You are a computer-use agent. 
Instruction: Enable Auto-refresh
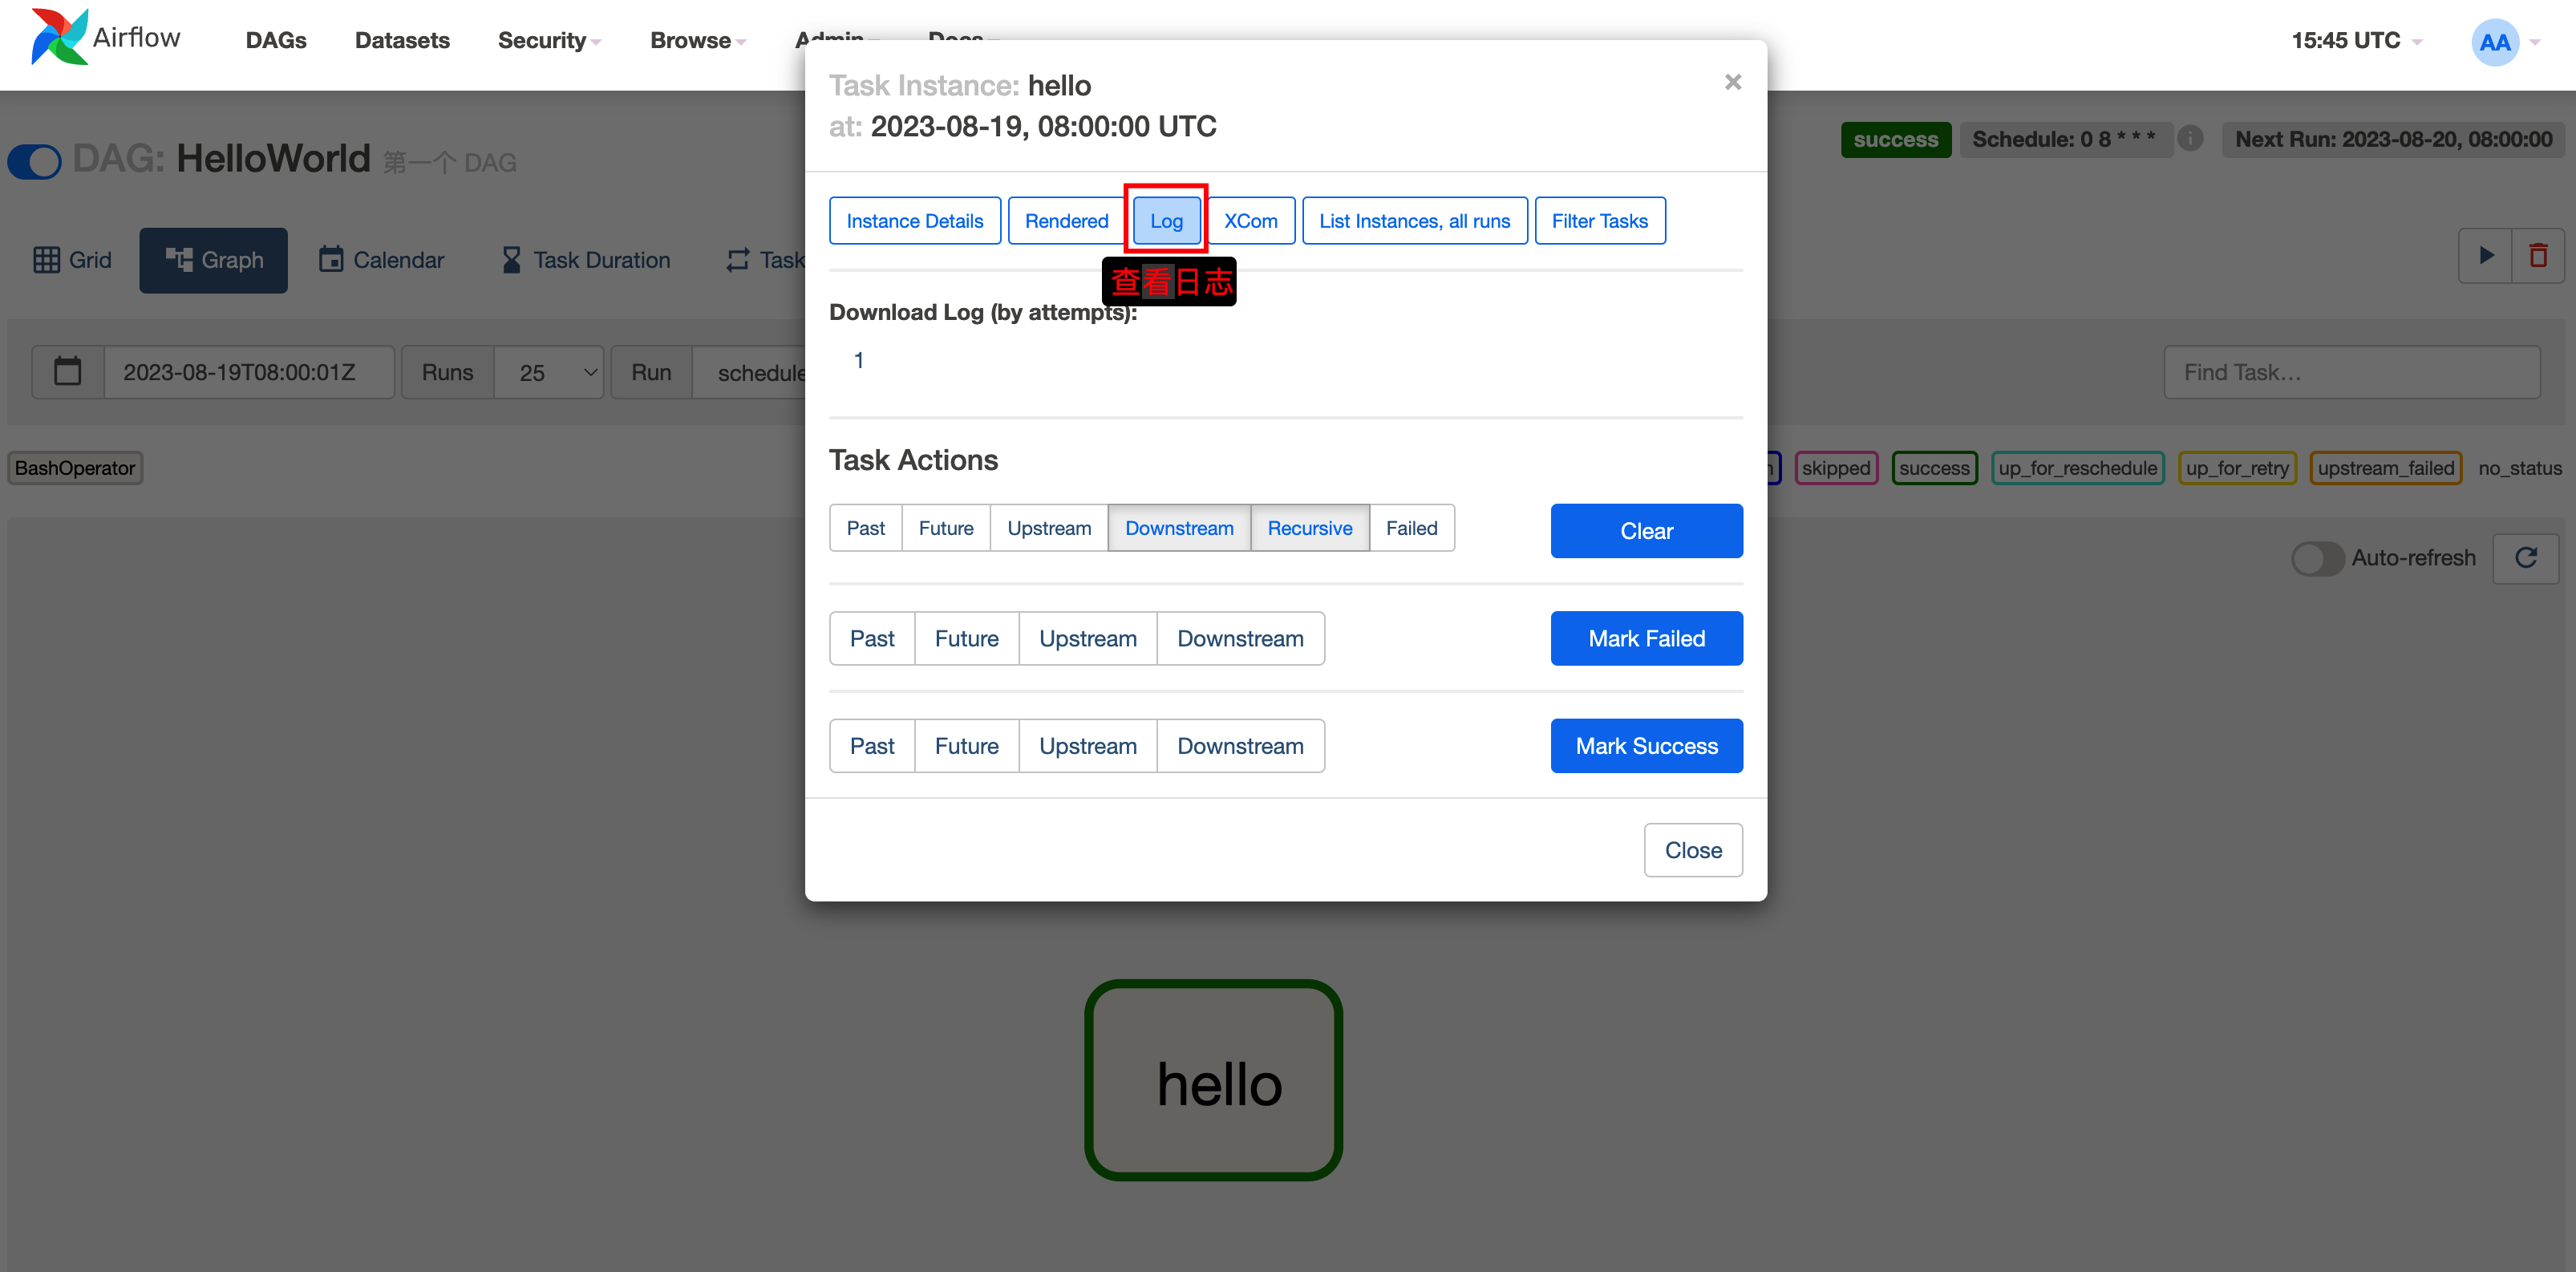pyautogui.click(x=2318, y=558)
